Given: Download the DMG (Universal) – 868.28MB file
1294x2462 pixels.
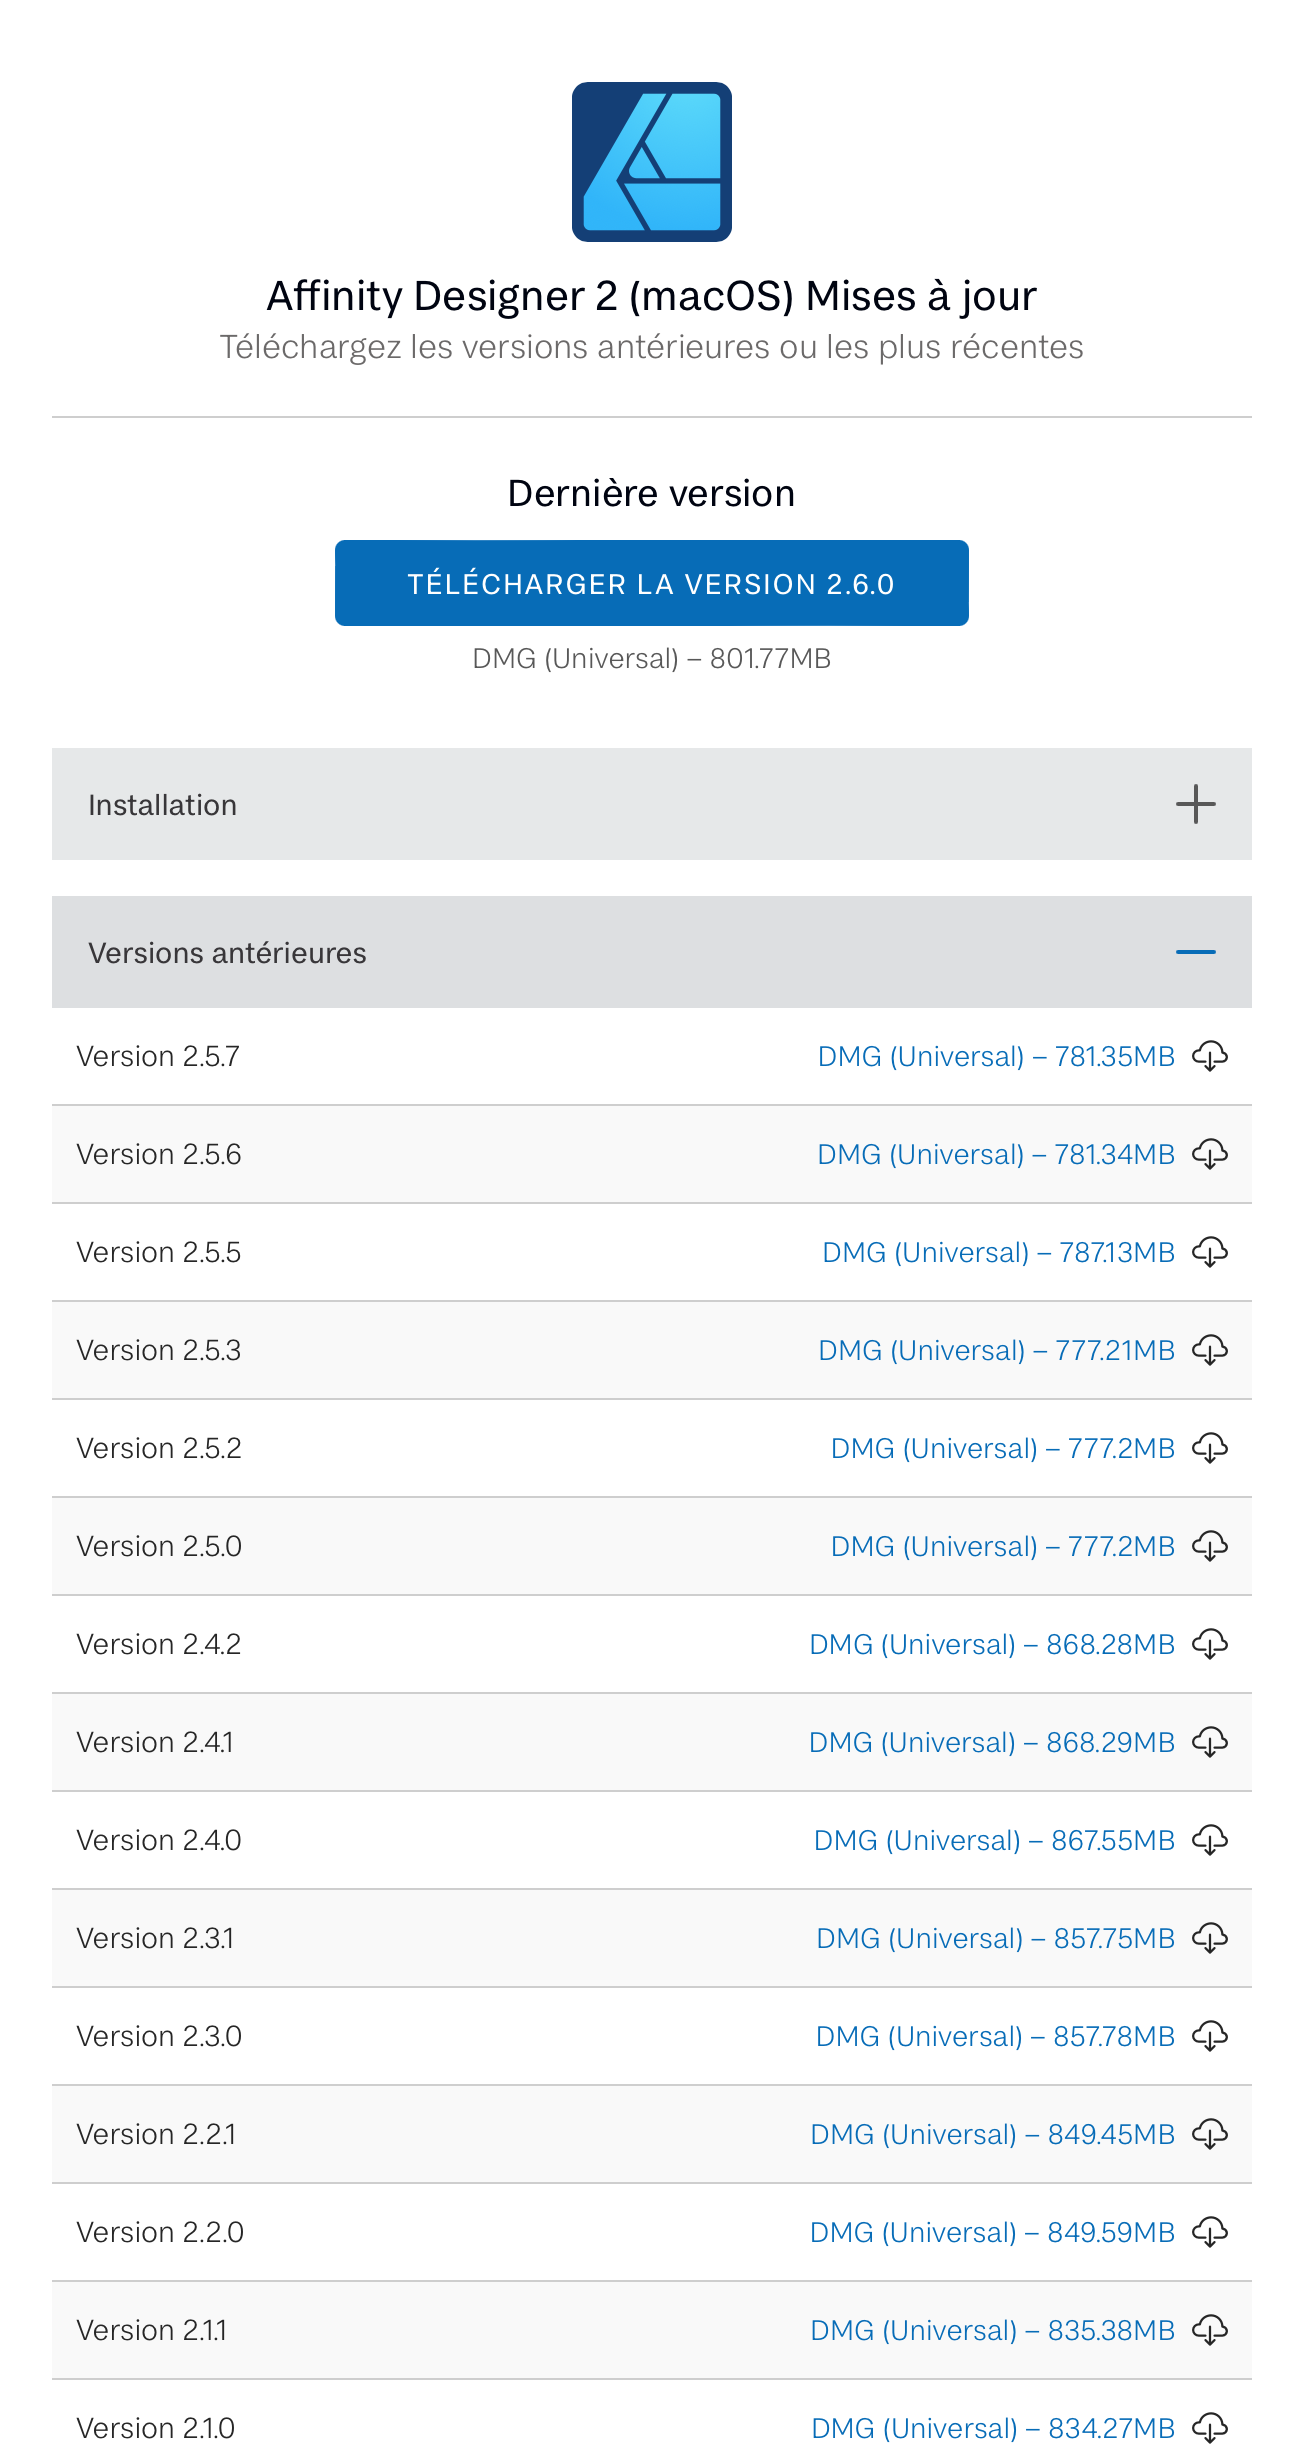Looking at the screenshot, I should 992,1644.
